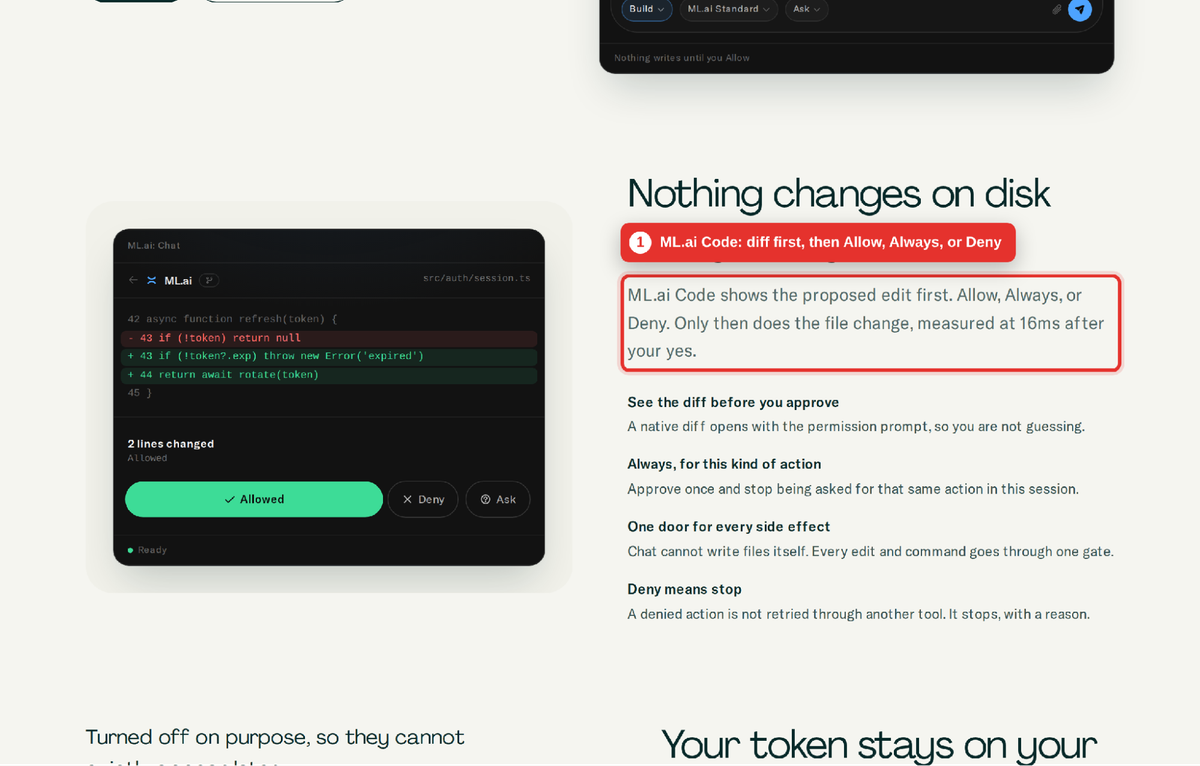Click the green Allowed button
This screenshot has height=766, width=1200.
(x=254, y=499)
